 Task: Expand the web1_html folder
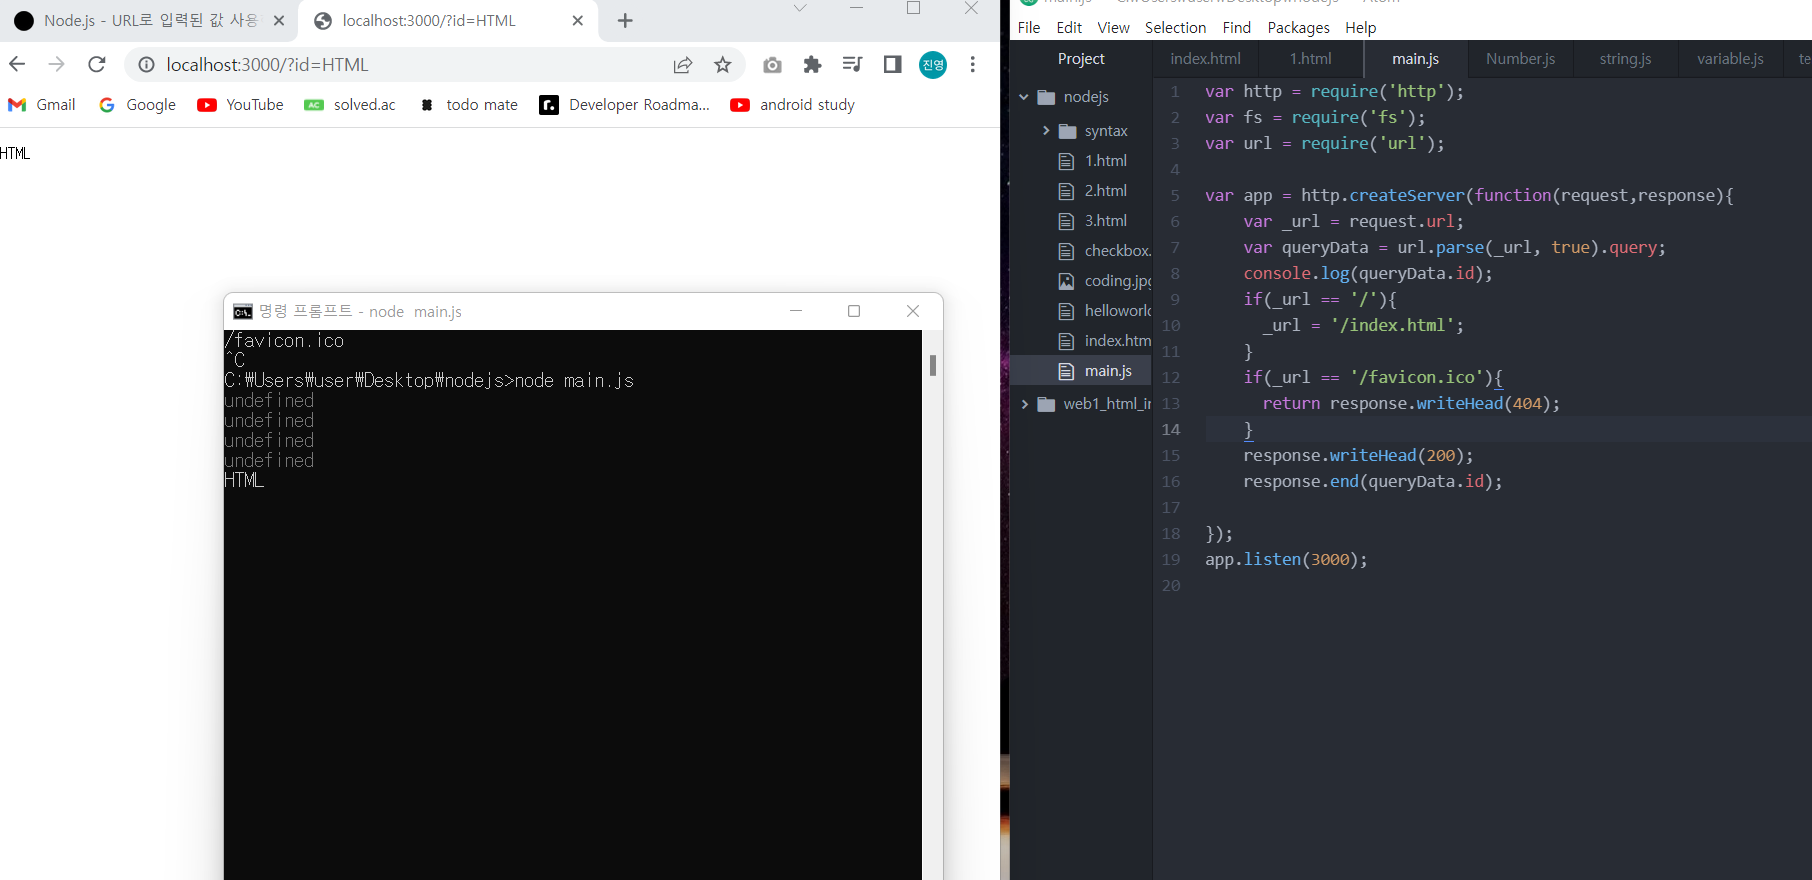(1024, 404)
